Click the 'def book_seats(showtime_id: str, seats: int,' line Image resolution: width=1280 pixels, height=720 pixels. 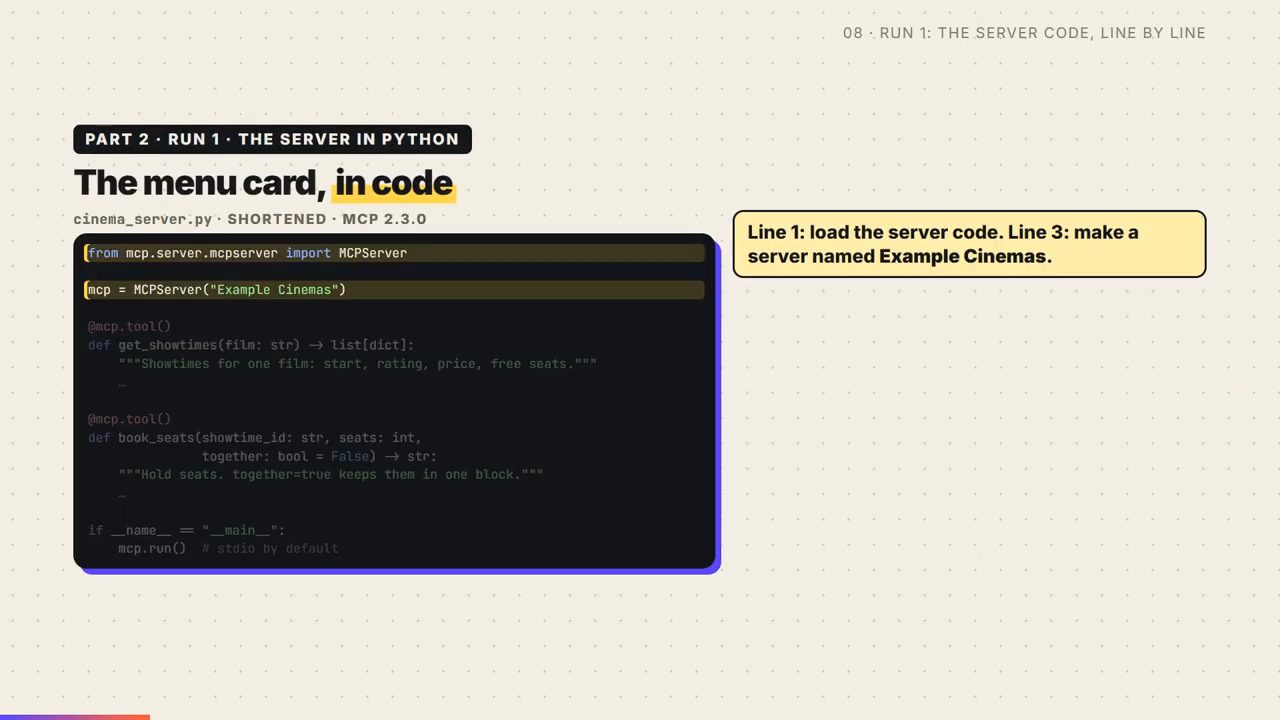(x=255, y=438)
